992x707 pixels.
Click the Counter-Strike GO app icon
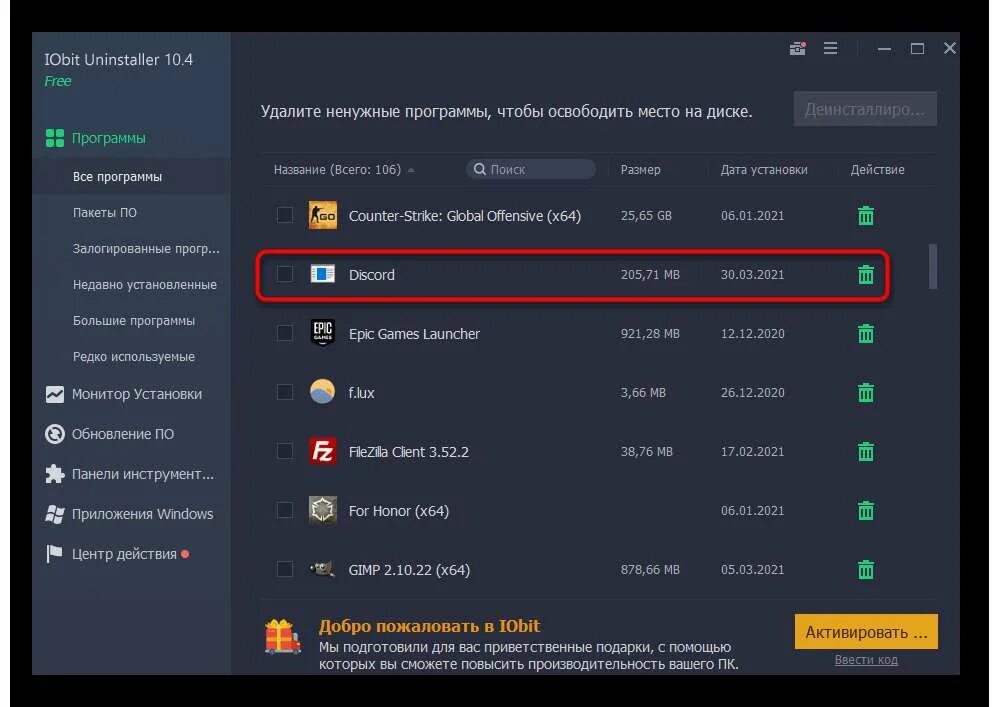click(323, 216)
